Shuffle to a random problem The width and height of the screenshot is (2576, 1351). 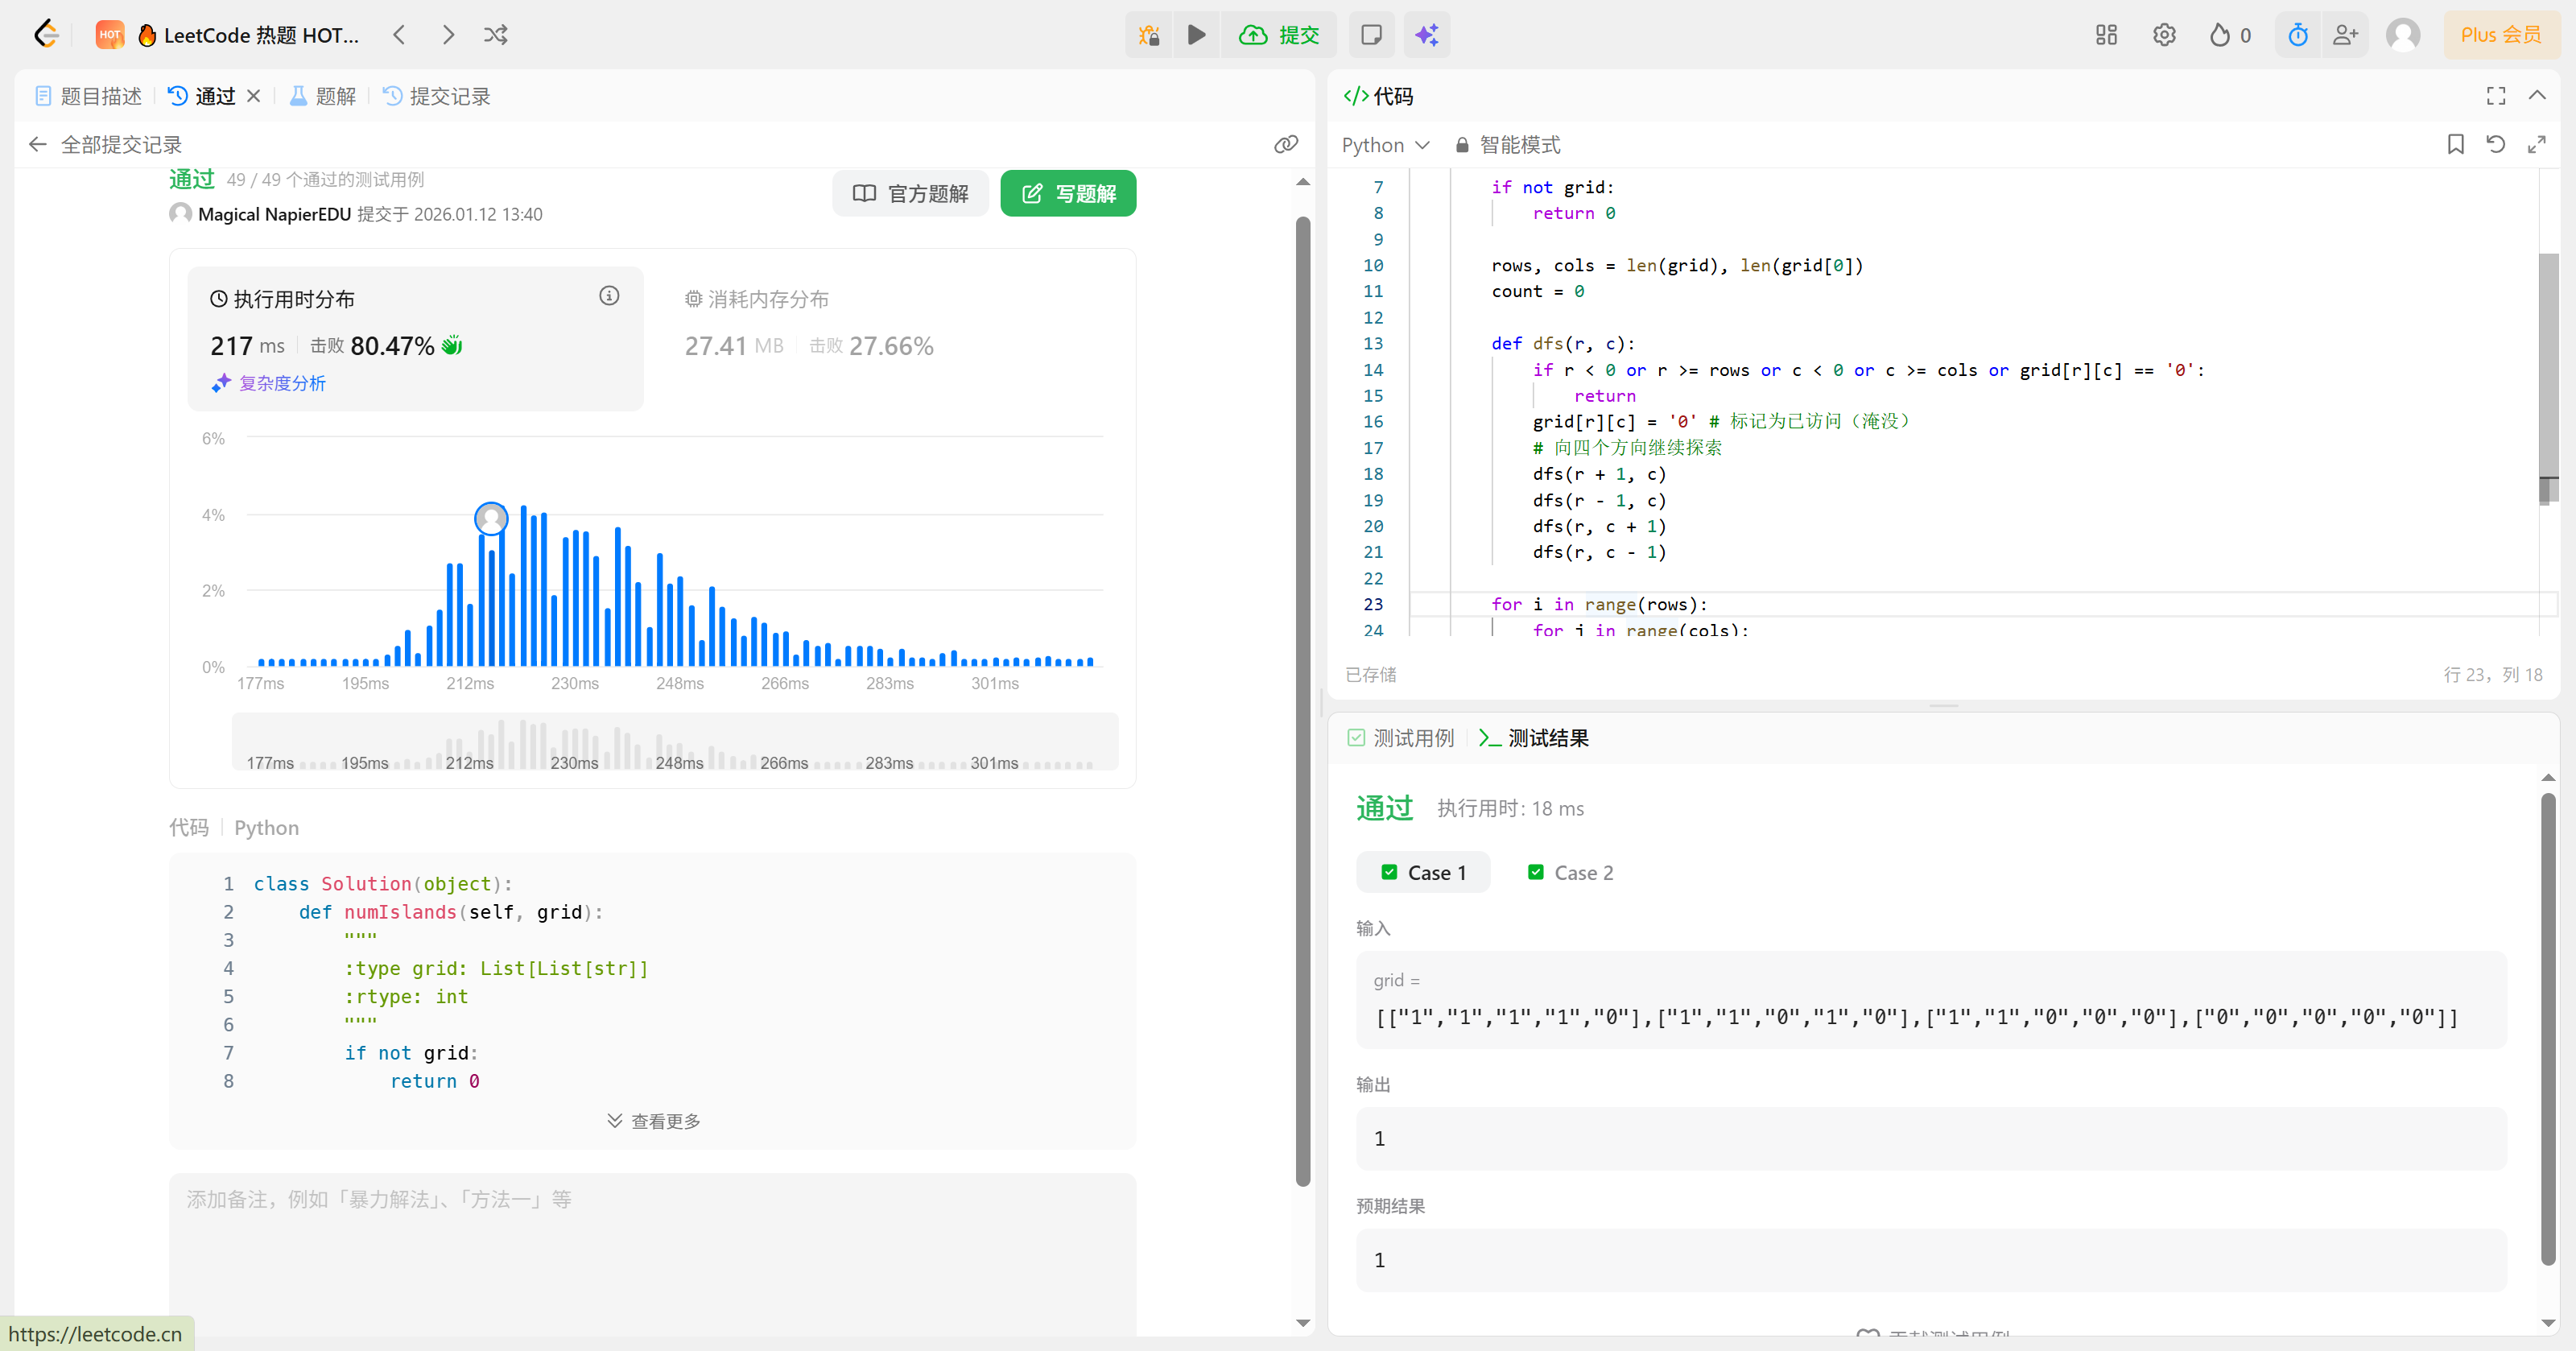(496, 35)
